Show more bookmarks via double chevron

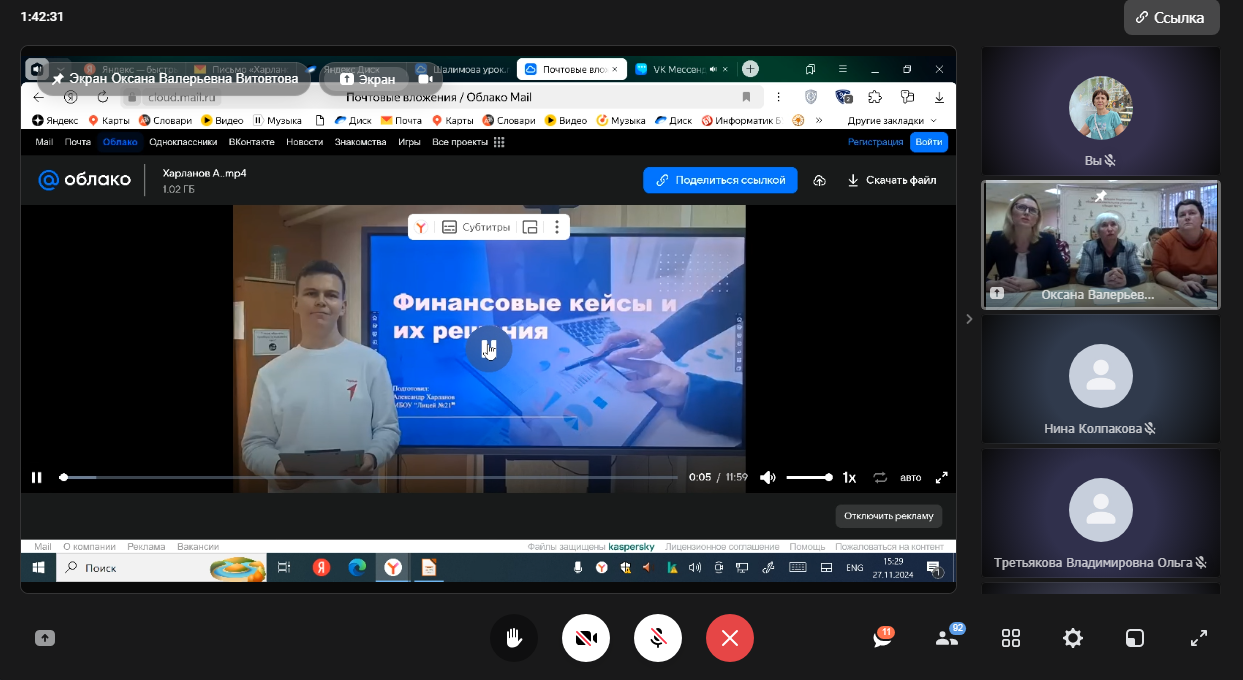click(820, 120)
